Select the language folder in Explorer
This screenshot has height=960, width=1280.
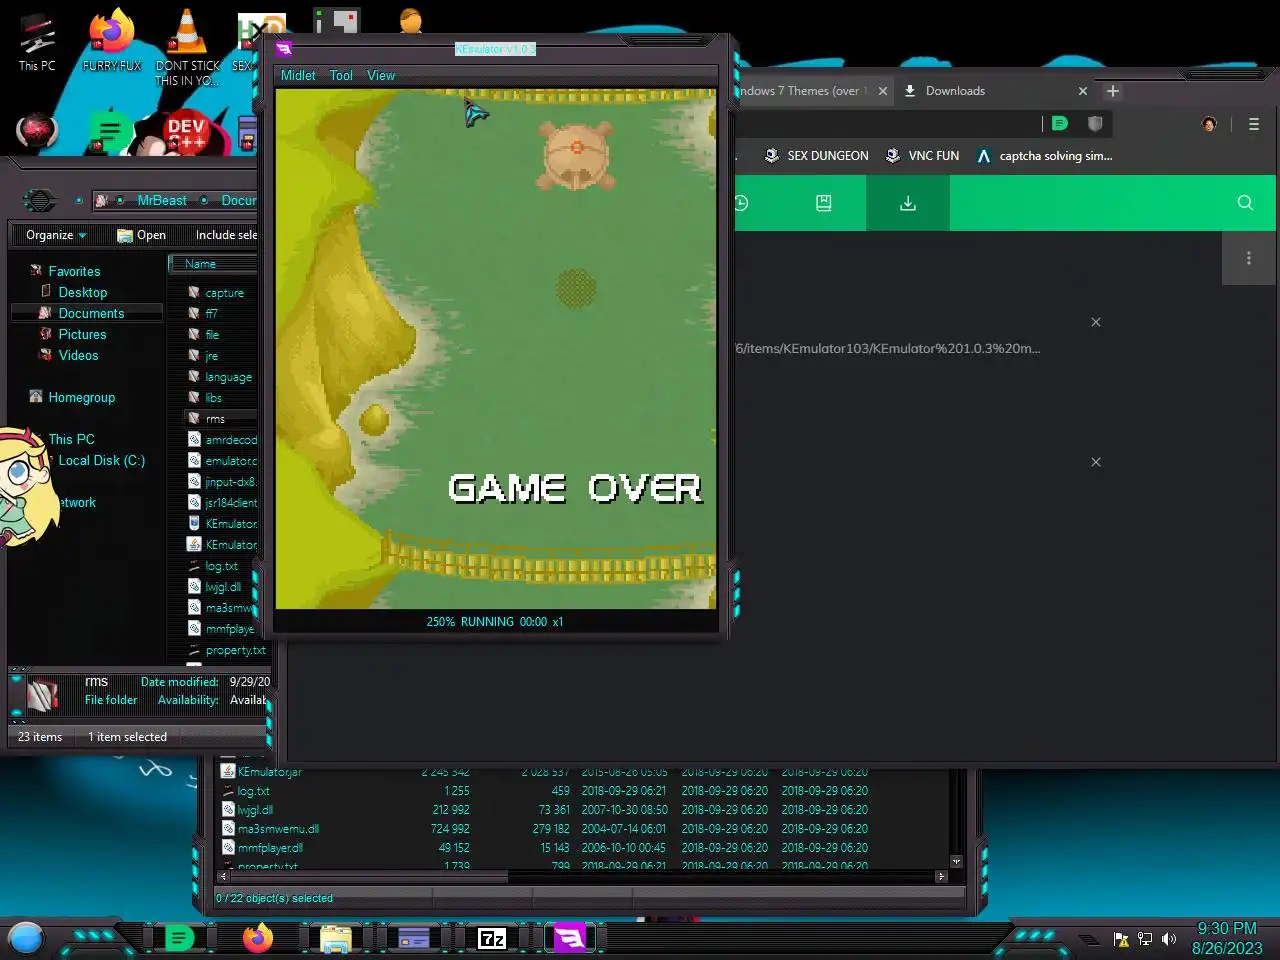pos(227,377)
